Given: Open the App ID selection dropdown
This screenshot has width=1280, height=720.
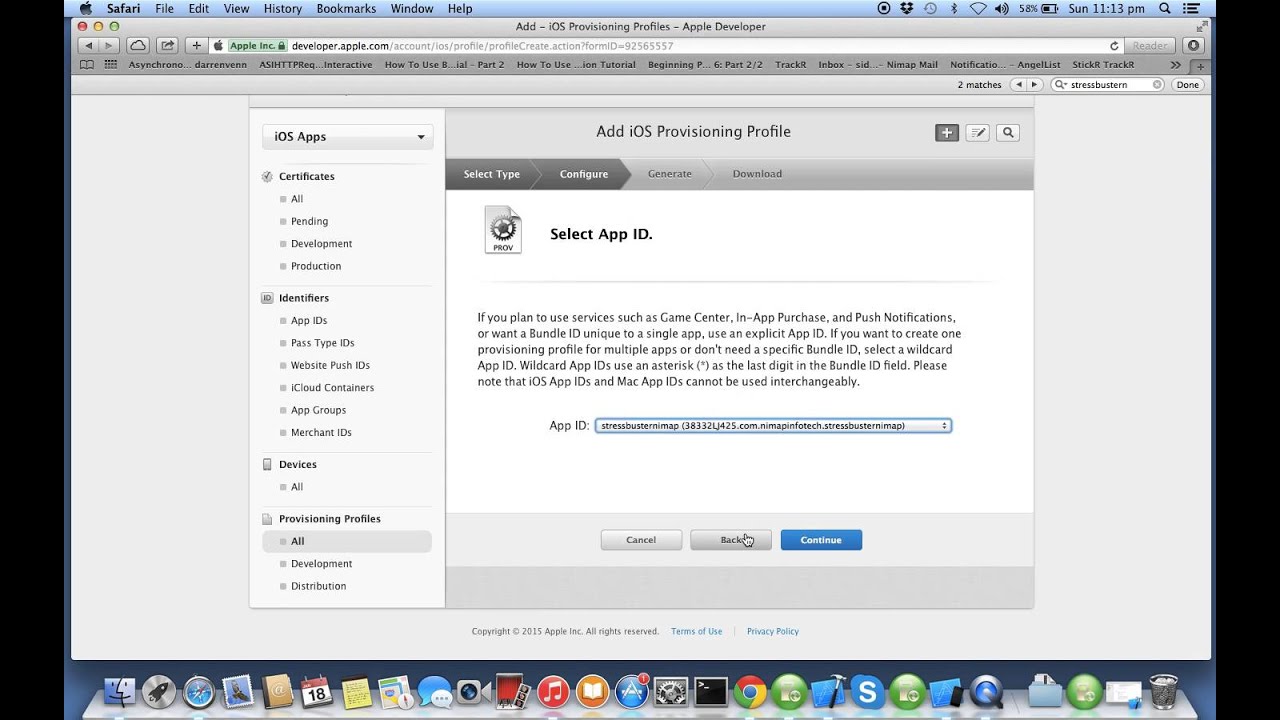Looking at the screenshot, I should coord(773,426).
